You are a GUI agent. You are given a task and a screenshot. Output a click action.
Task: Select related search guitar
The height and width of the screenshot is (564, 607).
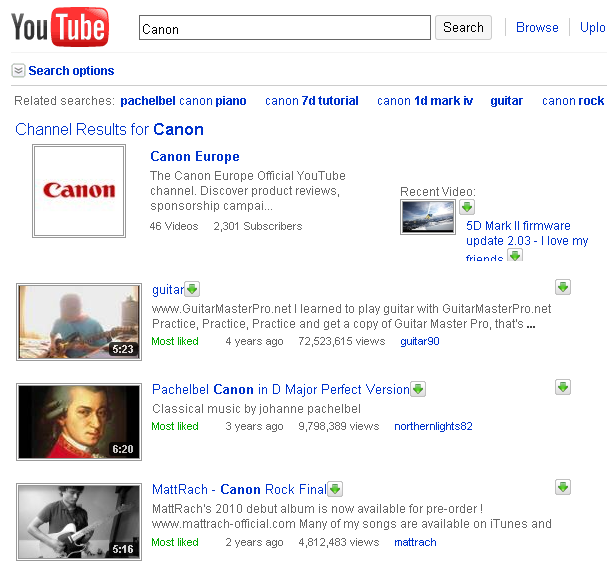point(507,101)
